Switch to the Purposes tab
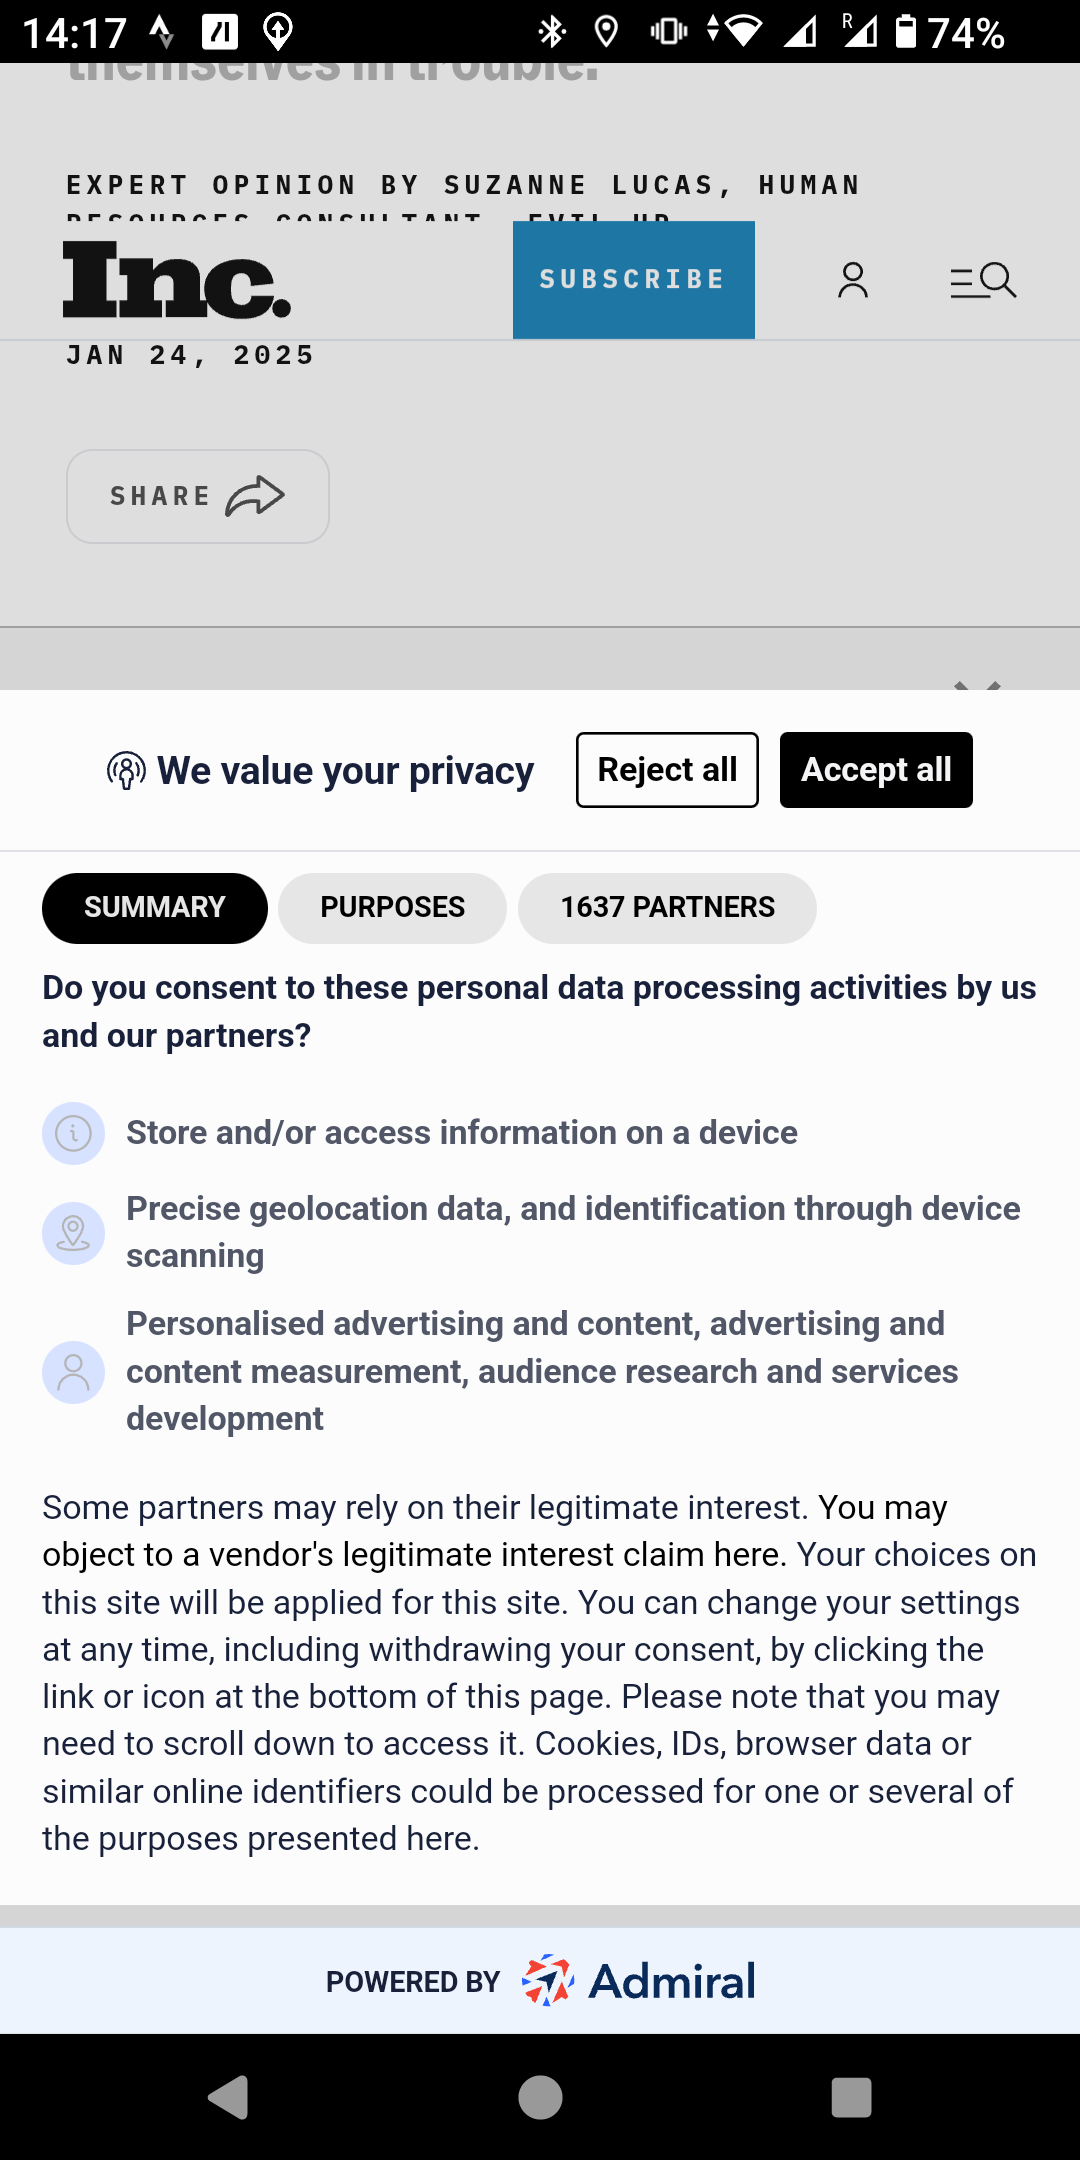Screen dimensions: 1080x2160 [392, 908]
